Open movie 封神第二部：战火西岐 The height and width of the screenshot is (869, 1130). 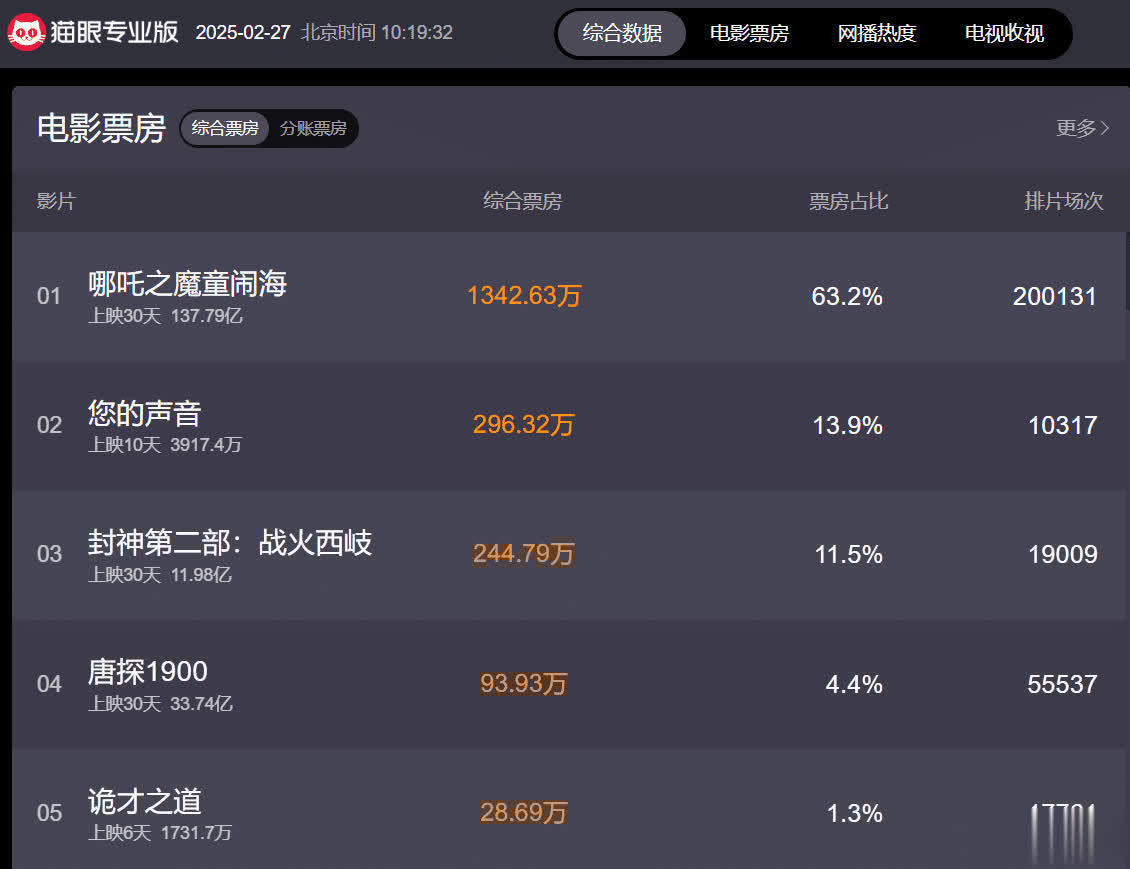point(230,543)
